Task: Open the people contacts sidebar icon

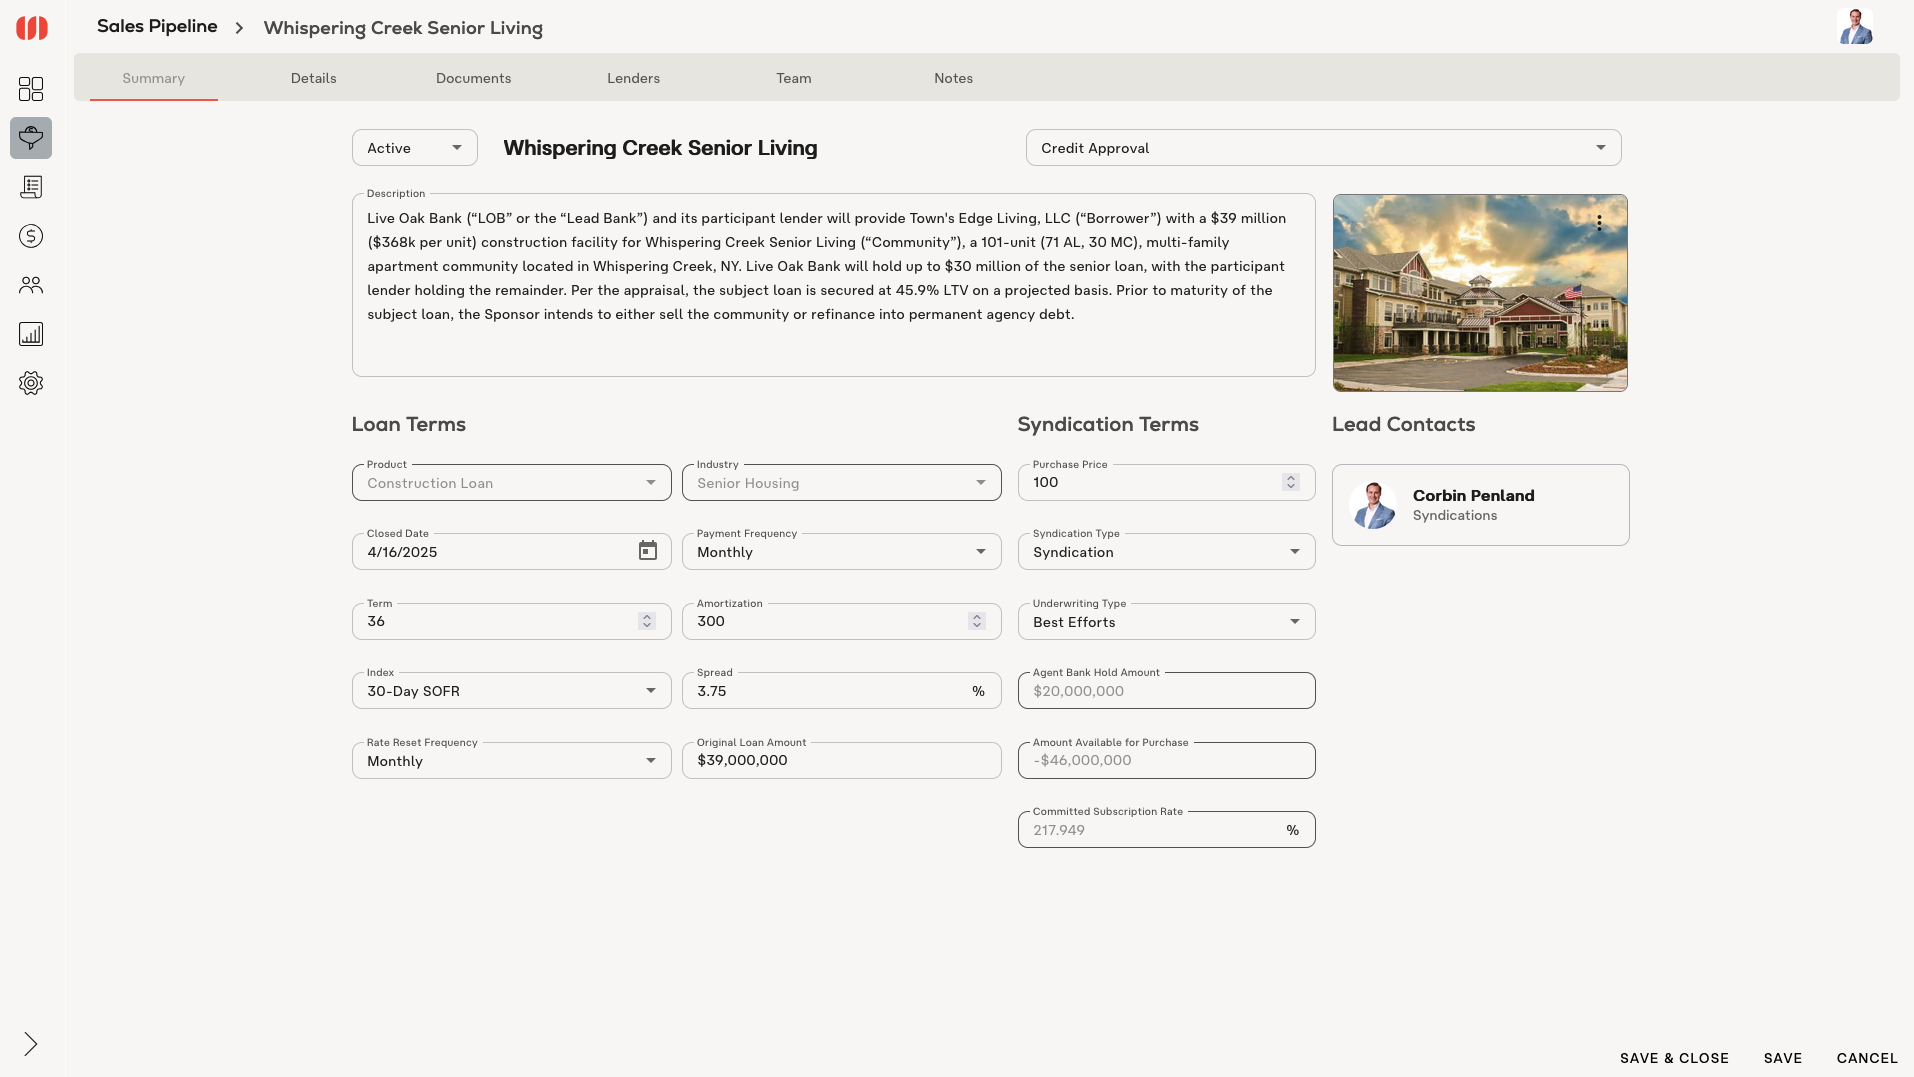Action: pyautogui.click(x=31, y=285)
